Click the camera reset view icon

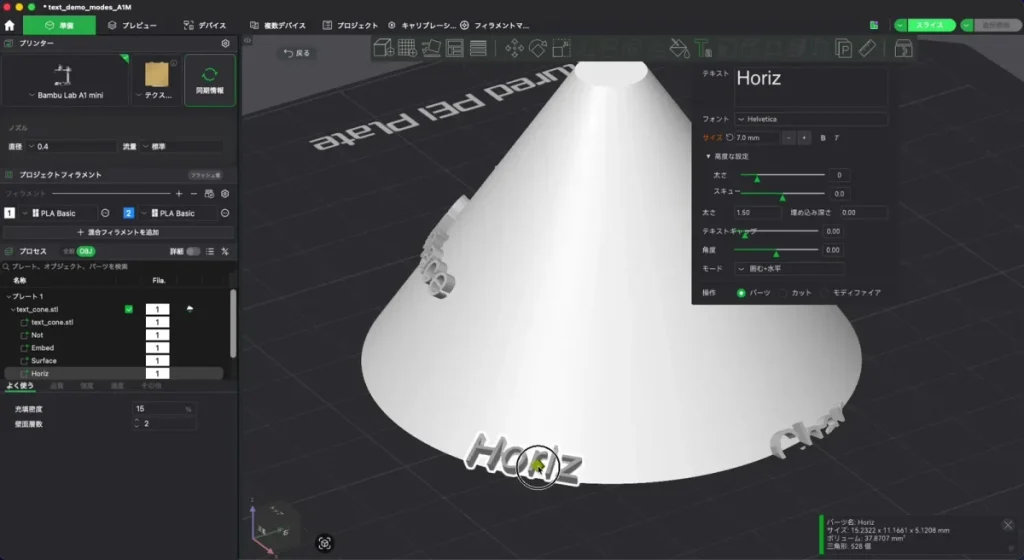click(x=325, y=543)
